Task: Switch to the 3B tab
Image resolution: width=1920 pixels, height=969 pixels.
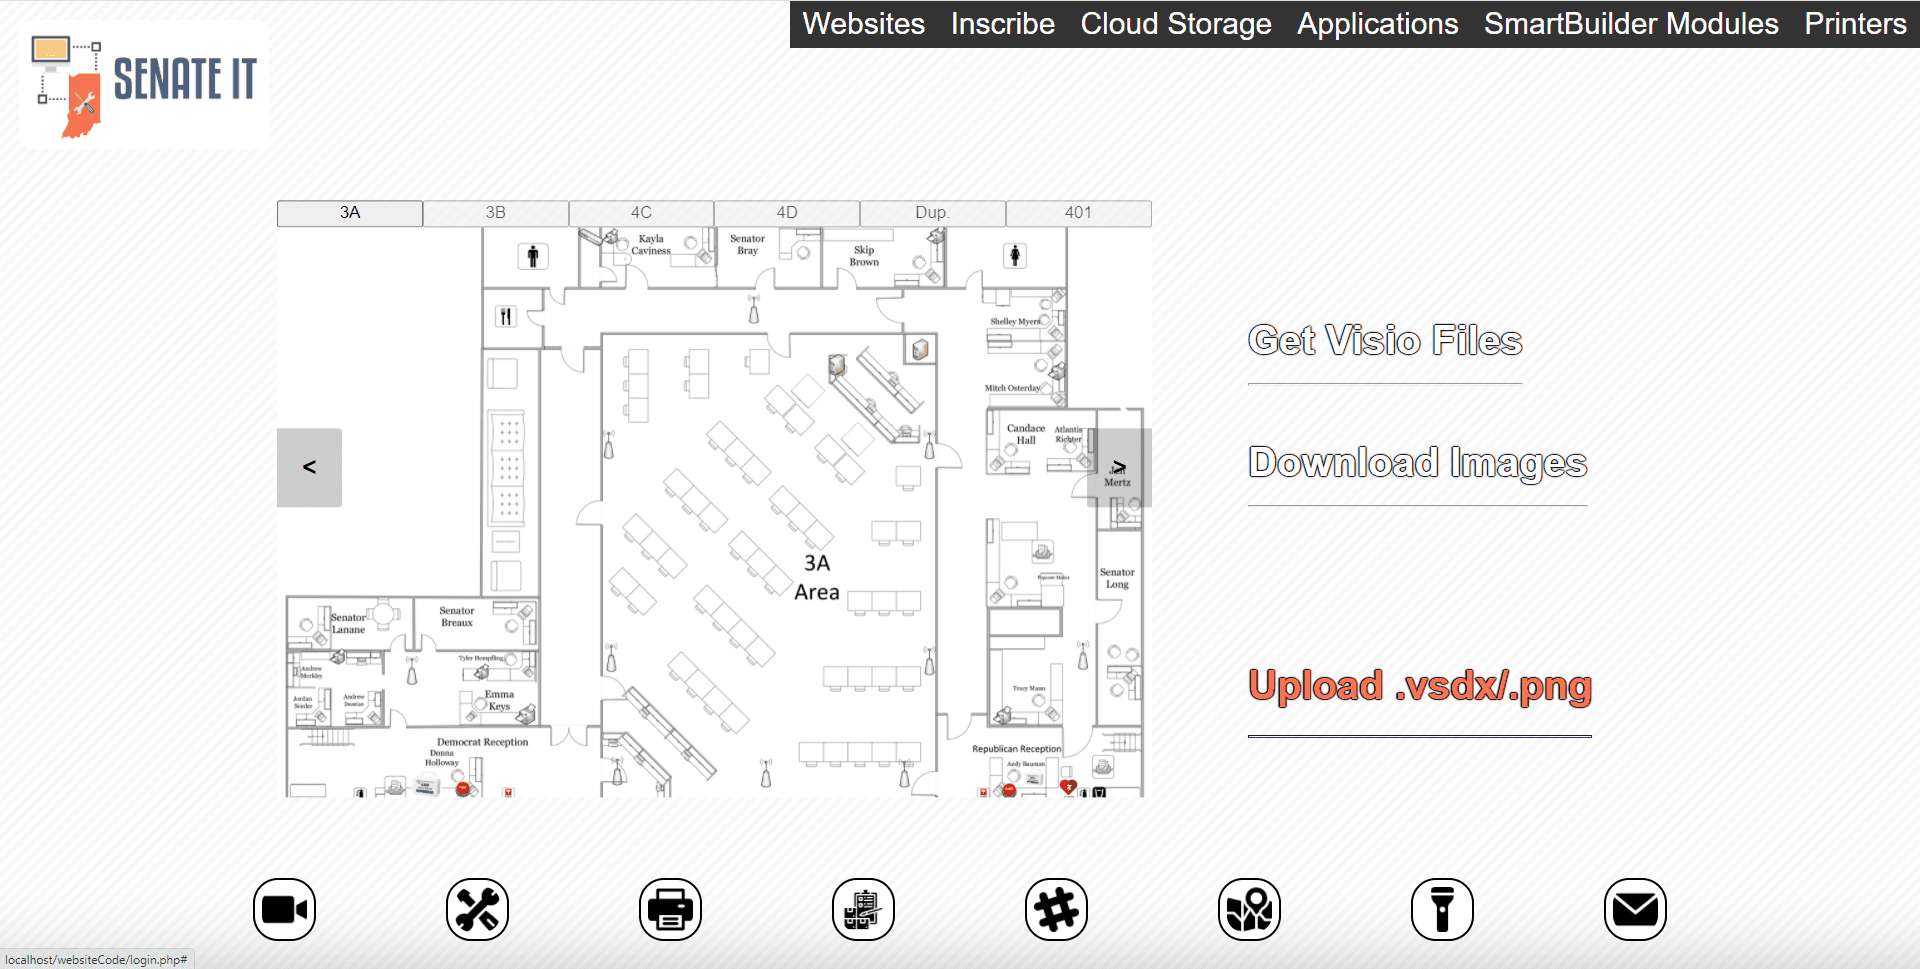Action: click(x=496, y=213)
